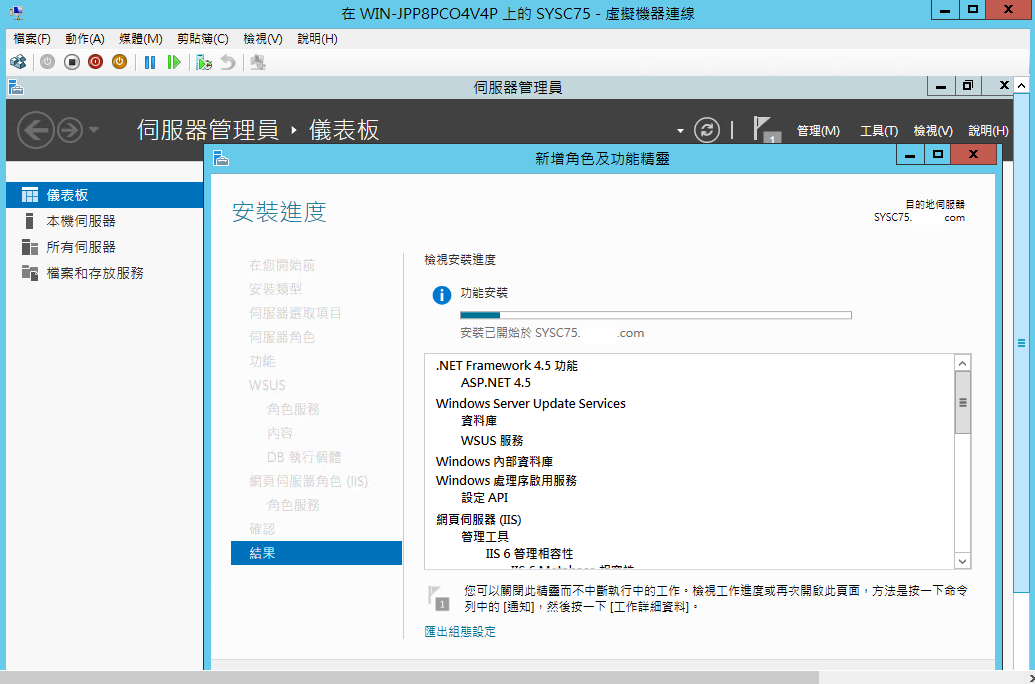
Task: Go forward in Server Manager navigation
Action: tap(70, 130)
